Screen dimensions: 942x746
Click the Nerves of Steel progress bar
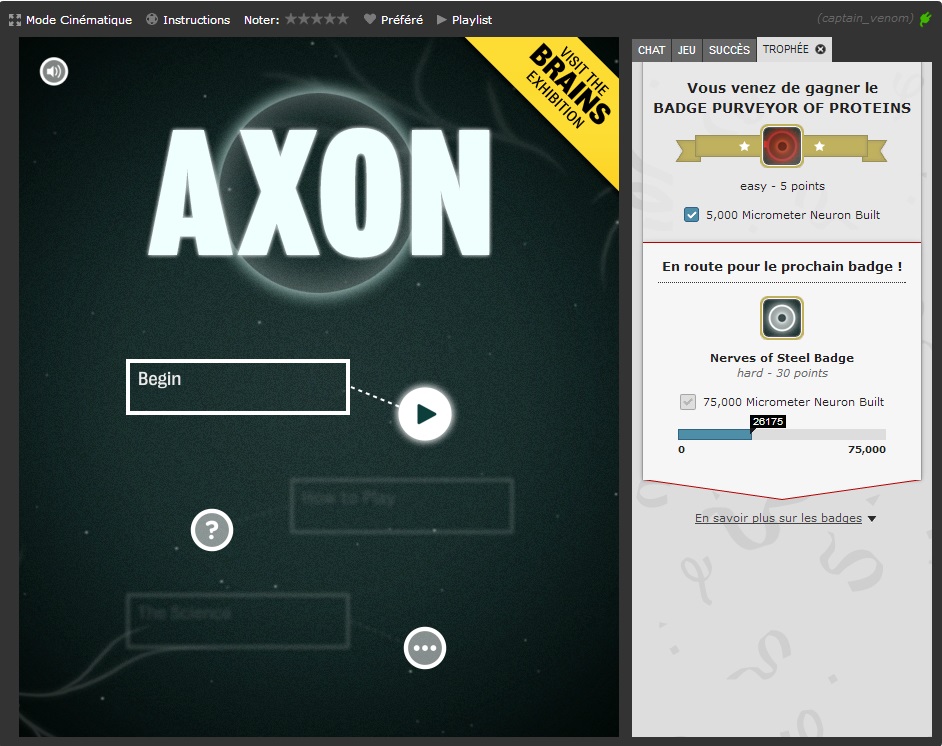[x=781, y=434]
